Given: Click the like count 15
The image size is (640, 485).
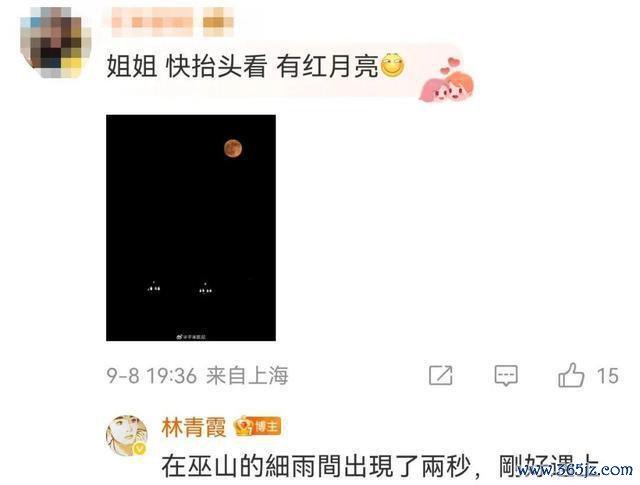Looking at the screenshot, I should [x=607, y=376].
